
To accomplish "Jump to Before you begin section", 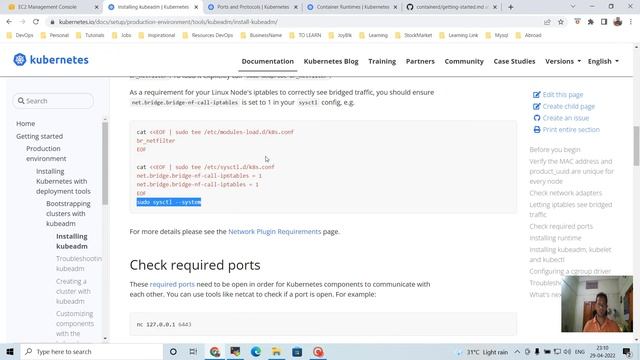I will [555, 149].
